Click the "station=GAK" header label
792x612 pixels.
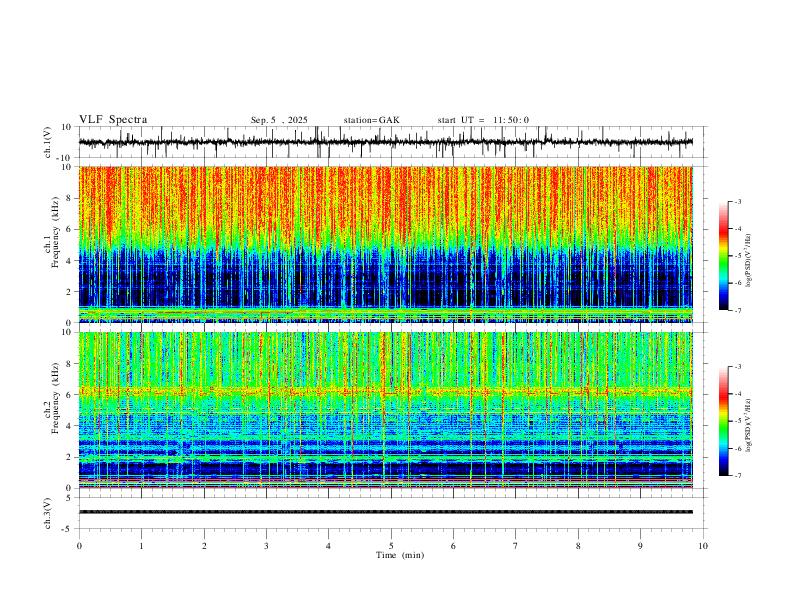(x=371, y=120)
